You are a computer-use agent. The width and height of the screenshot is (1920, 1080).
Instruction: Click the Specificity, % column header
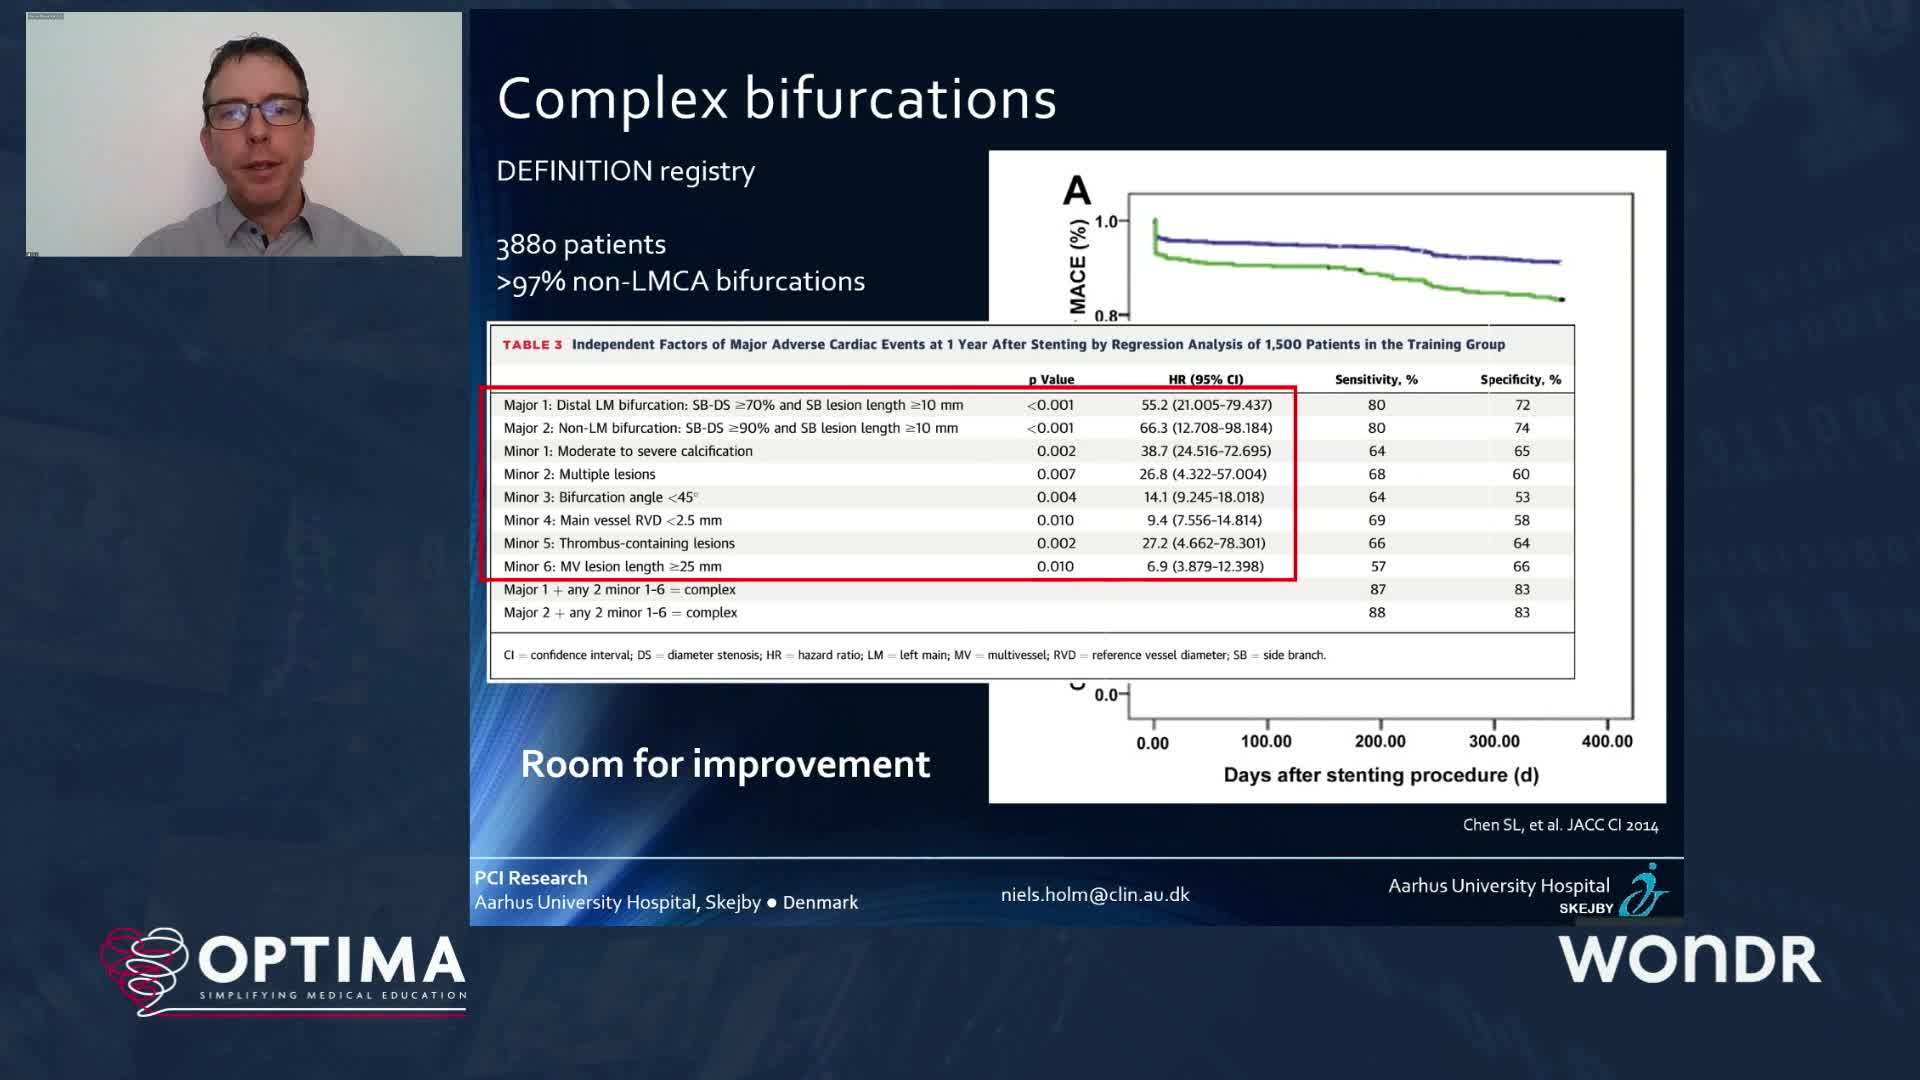[1520, 380]
